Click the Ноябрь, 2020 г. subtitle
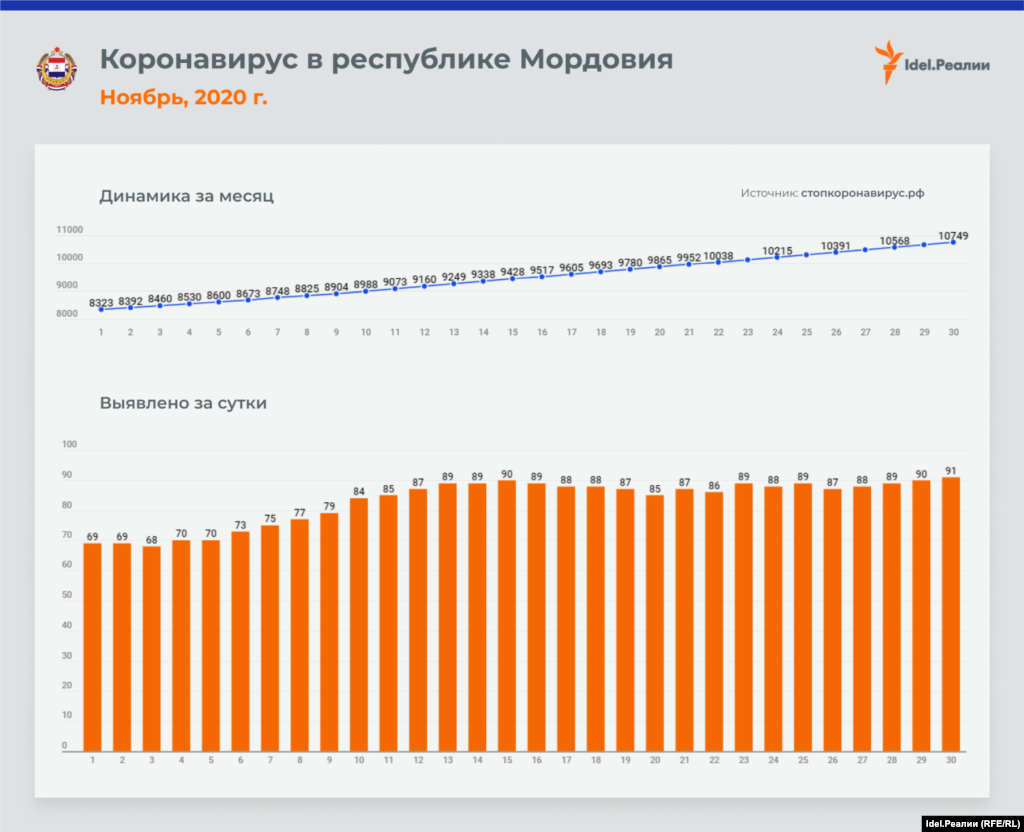Screen dimensions: 1024x832 183,98
